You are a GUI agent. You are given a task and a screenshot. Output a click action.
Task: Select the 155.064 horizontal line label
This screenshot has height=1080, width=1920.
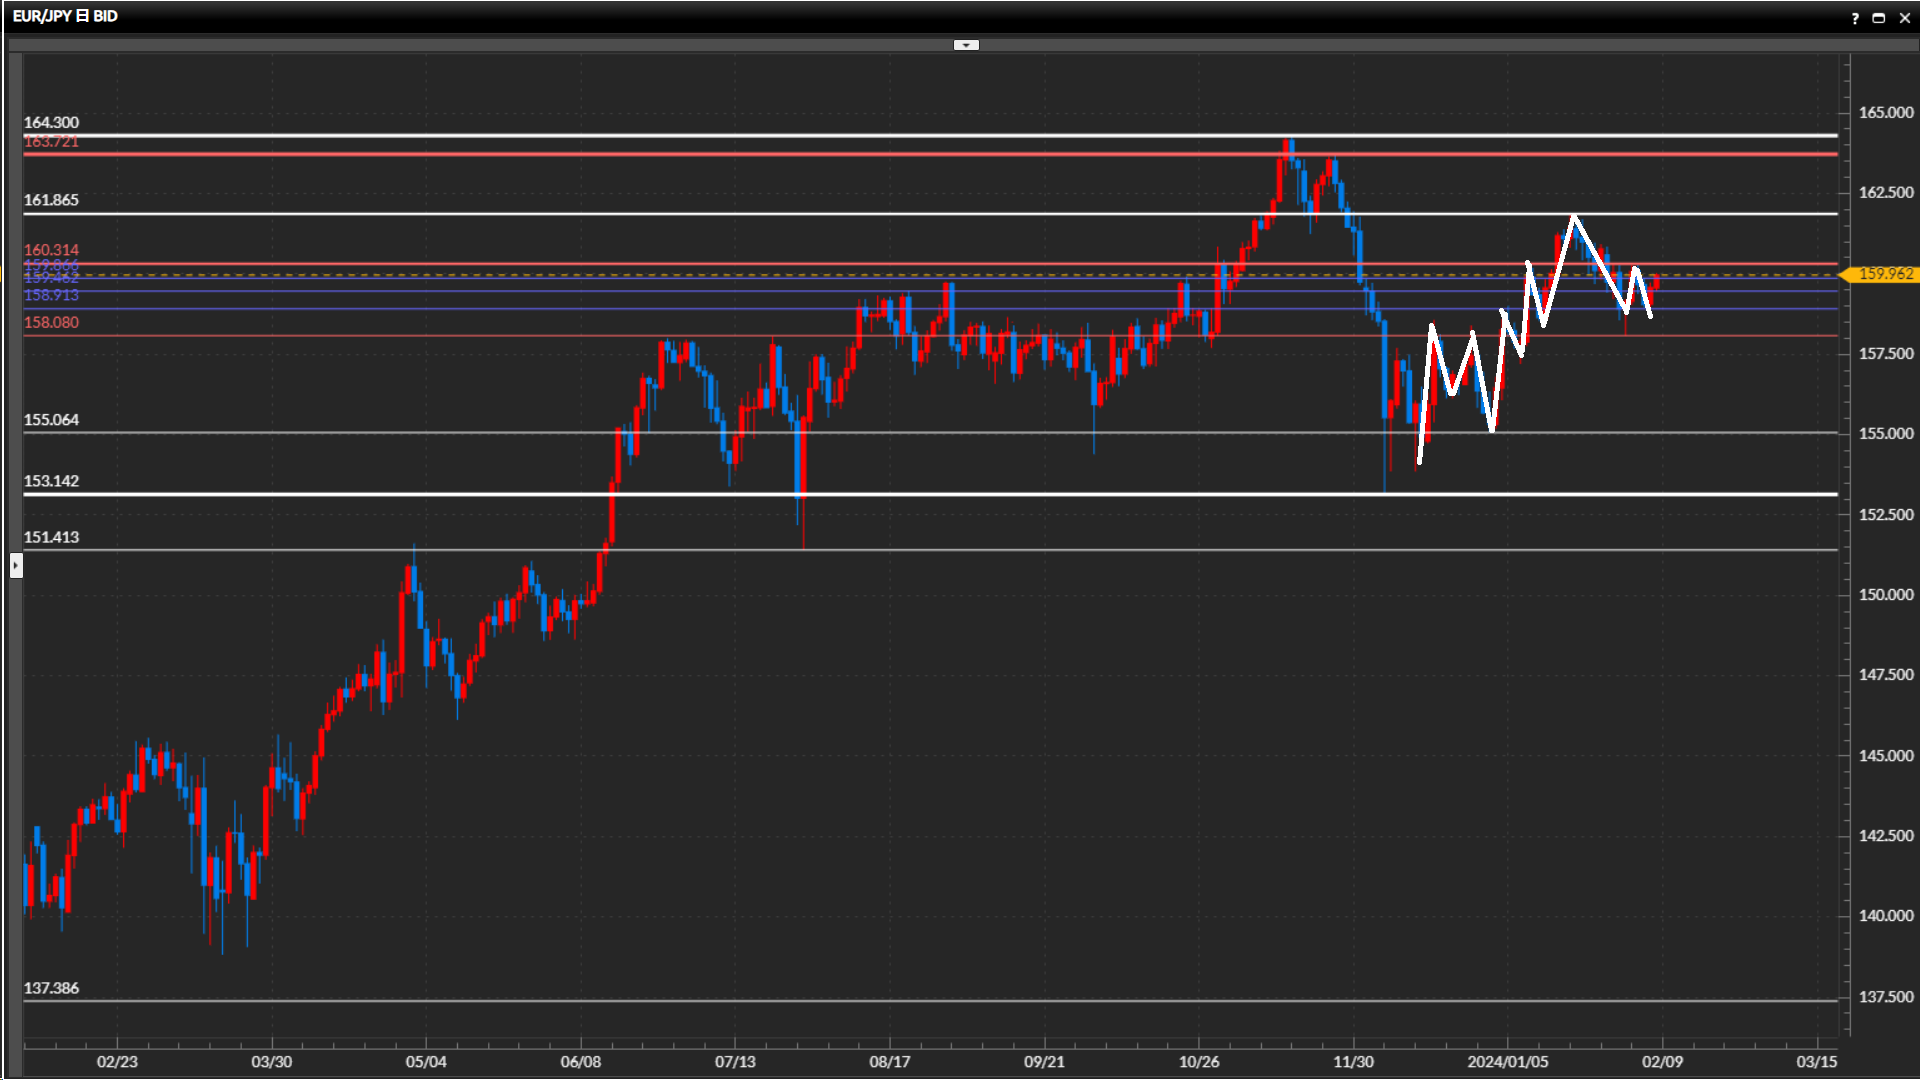(51, 420)
